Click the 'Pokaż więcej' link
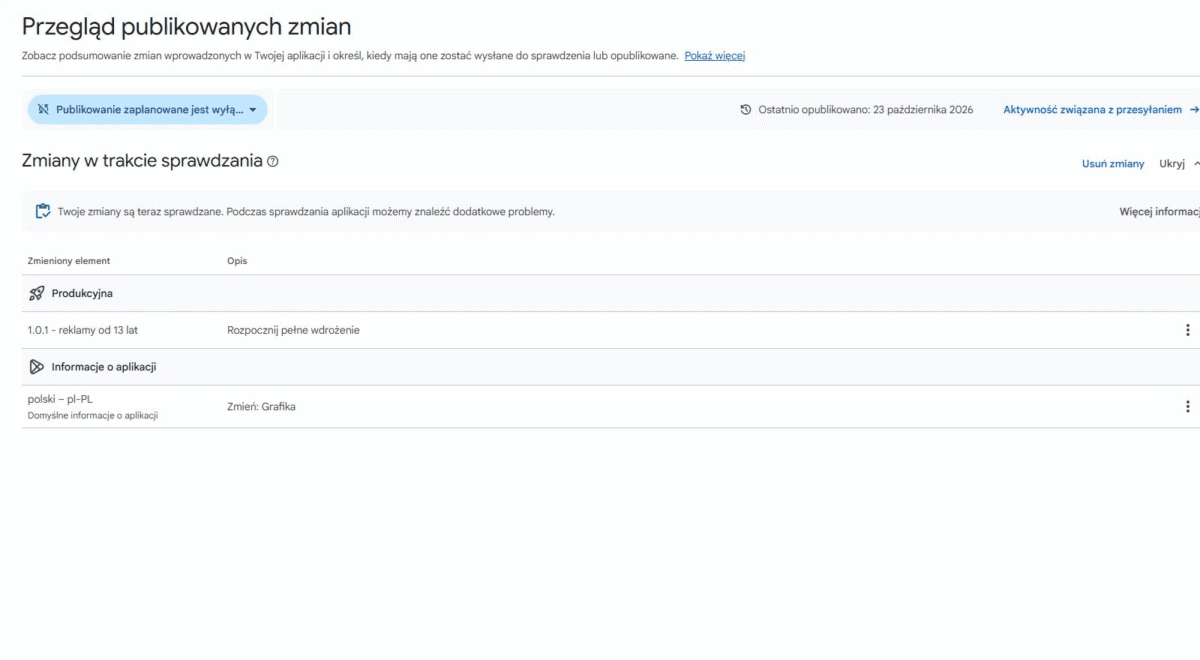 tap(714, 56)
